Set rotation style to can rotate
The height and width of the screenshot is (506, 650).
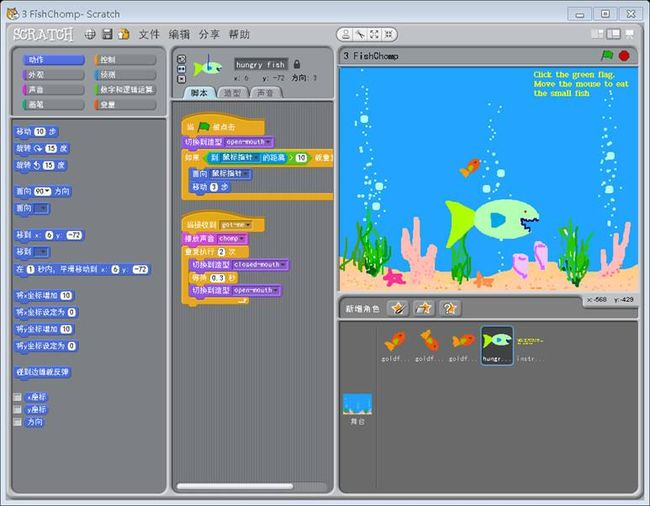(182, 59)
